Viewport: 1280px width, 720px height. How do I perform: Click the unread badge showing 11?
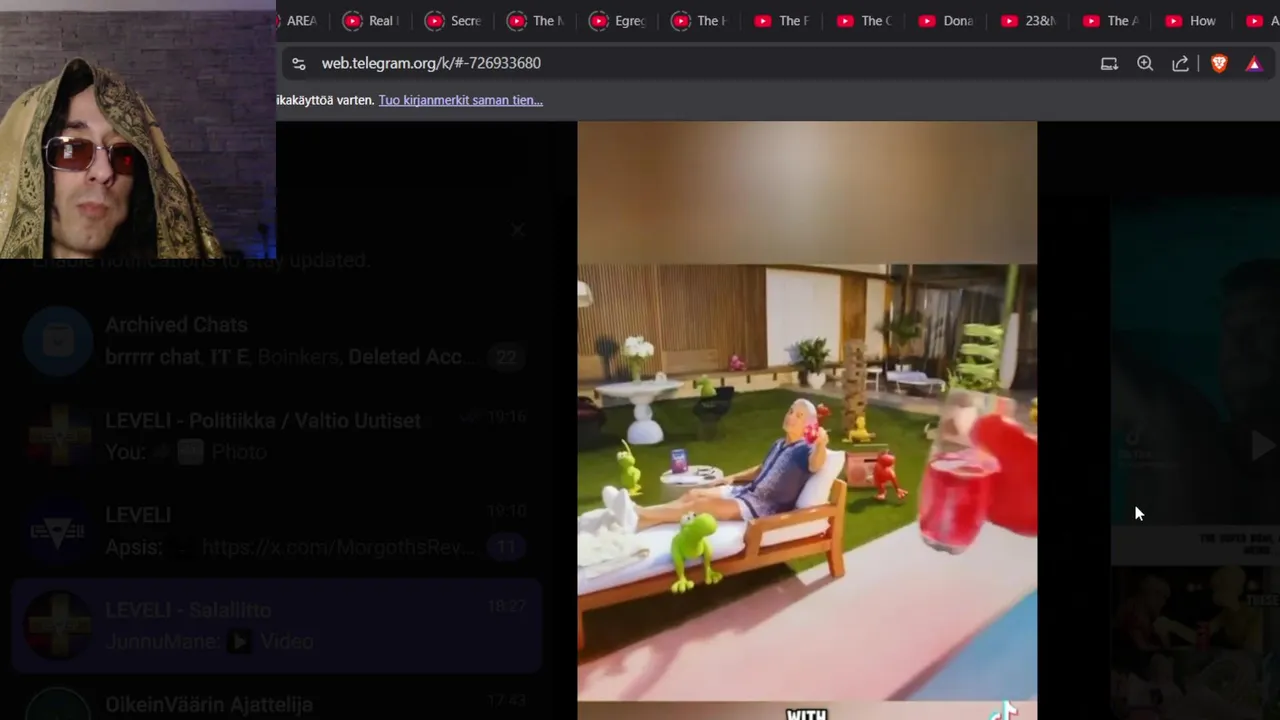[x=506, y=547]
